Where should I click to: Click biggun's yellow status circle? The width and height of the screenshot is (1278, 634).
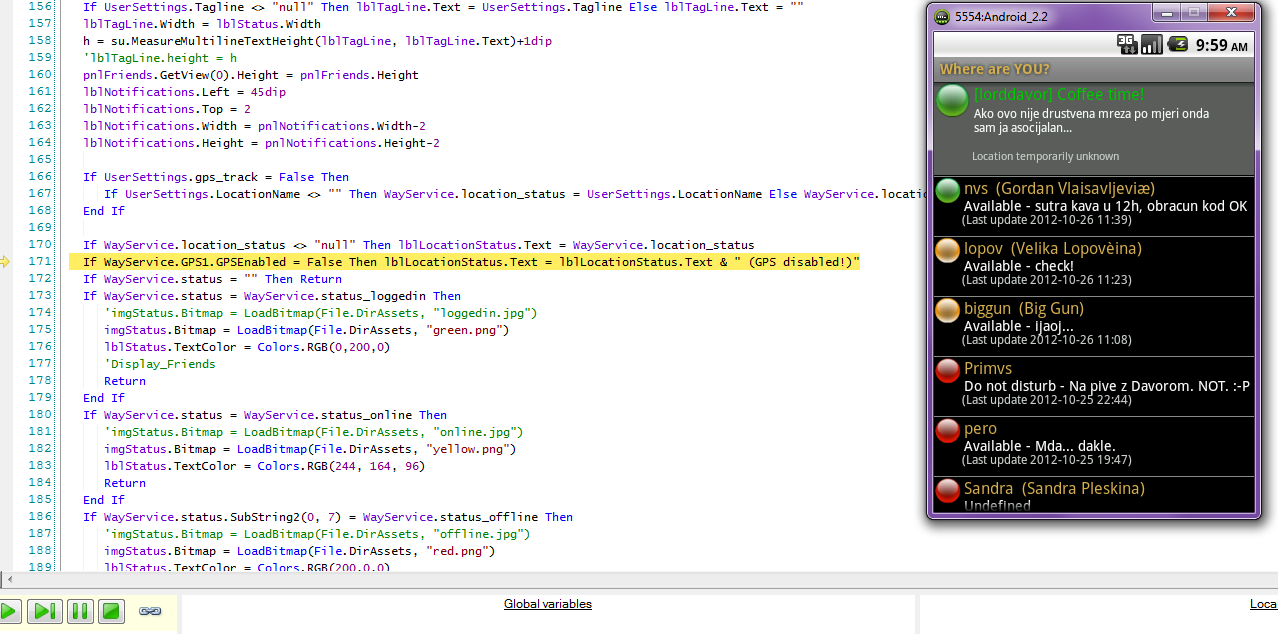click(947, 310)
